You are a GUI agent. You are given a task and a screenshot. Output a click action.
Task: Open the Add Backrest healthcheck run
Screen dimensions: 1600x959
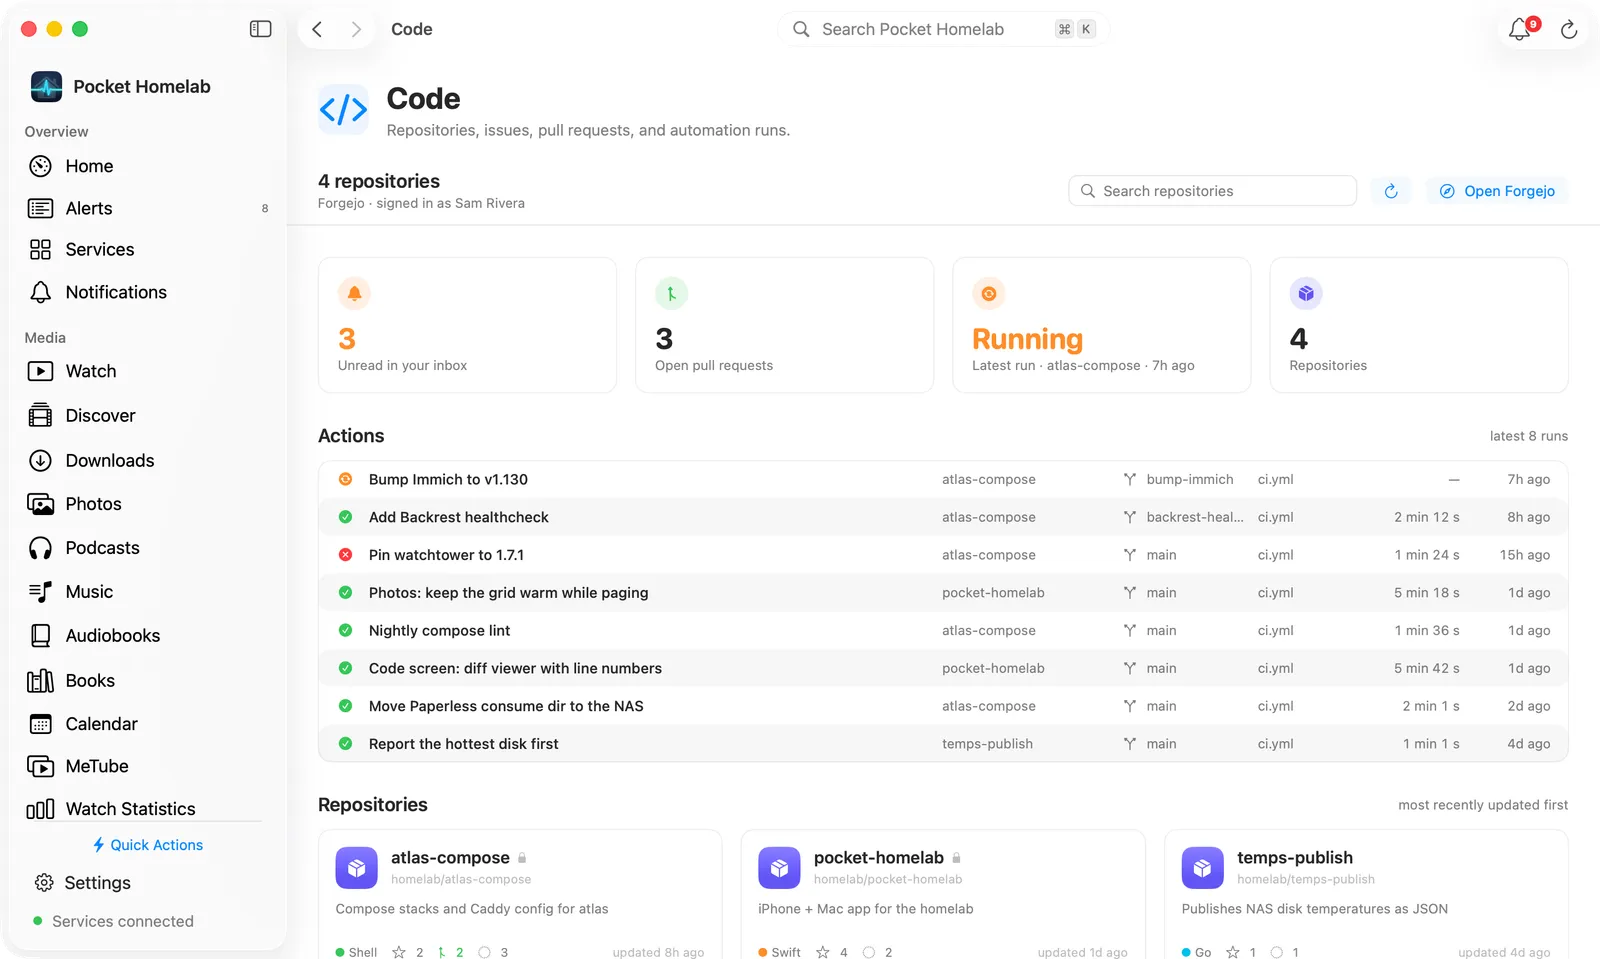click(x=943, y=517)
